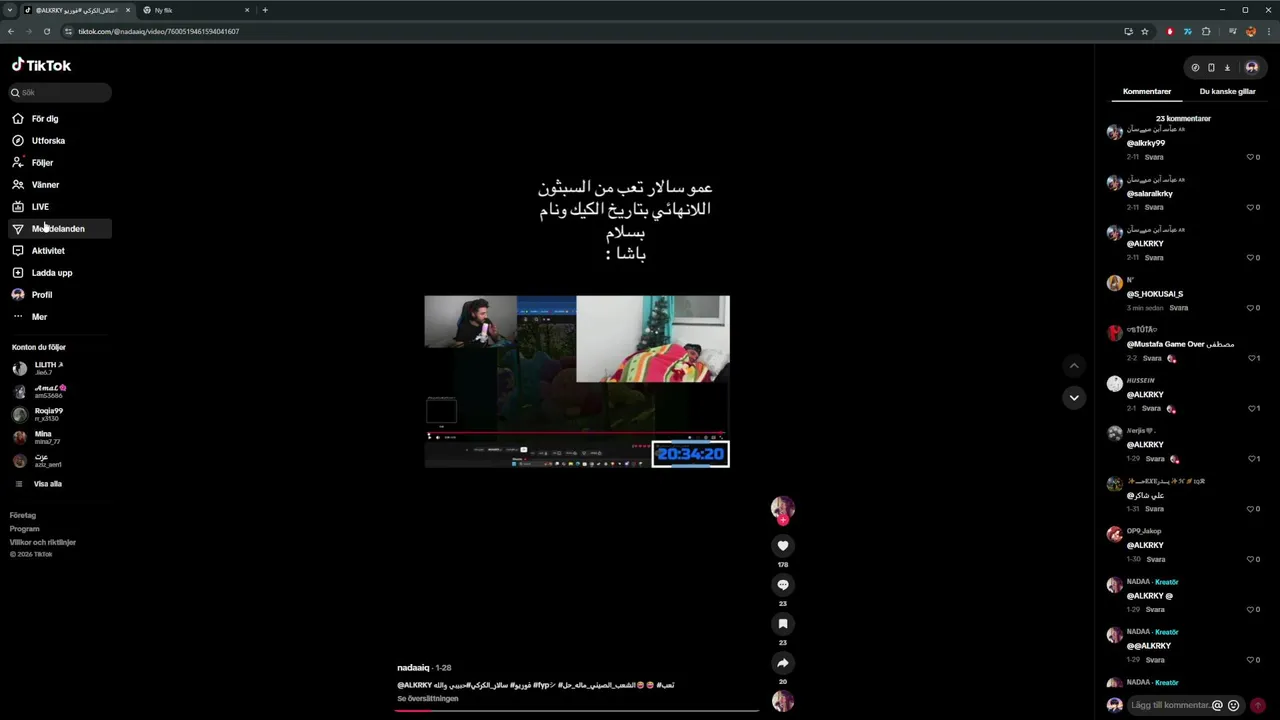This screenshot has width=1280, height=720.
Task: Open followed account Roqia99
Action: (48, 414)
